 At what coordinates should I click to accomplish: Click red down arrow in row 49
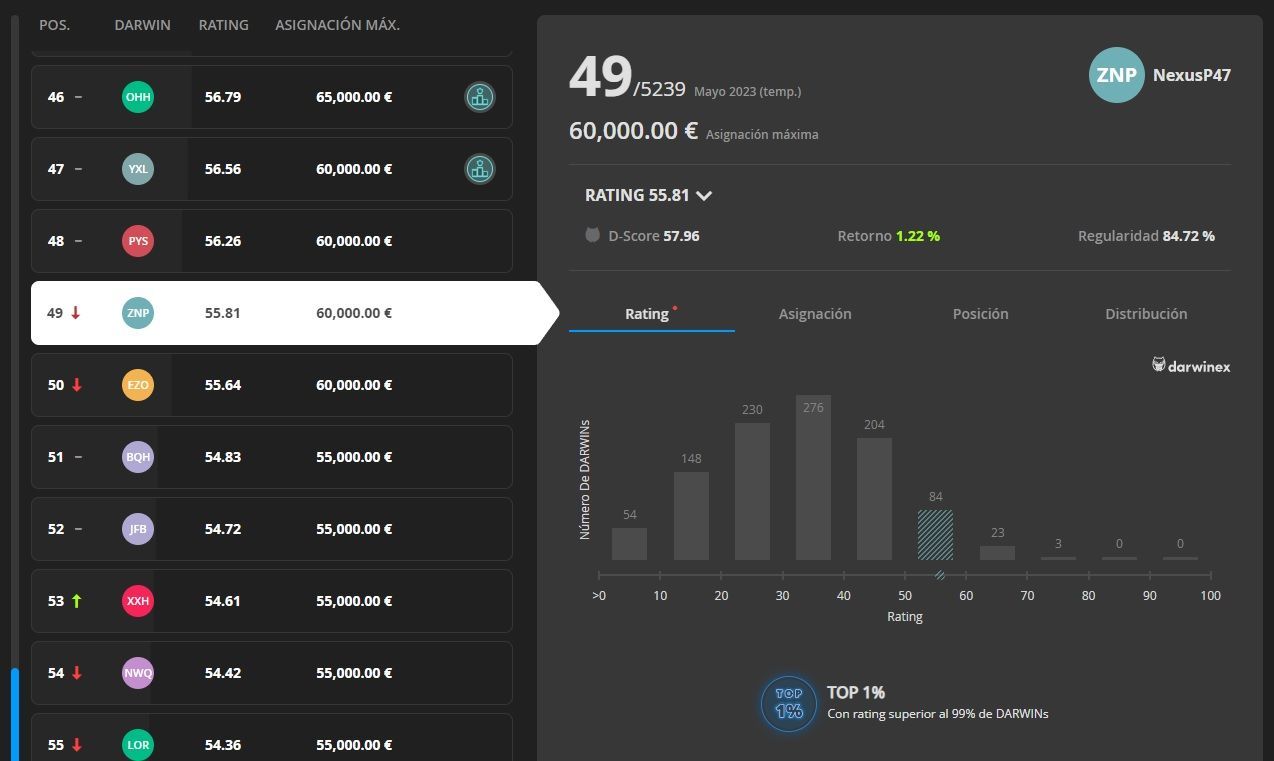point(76,313)
